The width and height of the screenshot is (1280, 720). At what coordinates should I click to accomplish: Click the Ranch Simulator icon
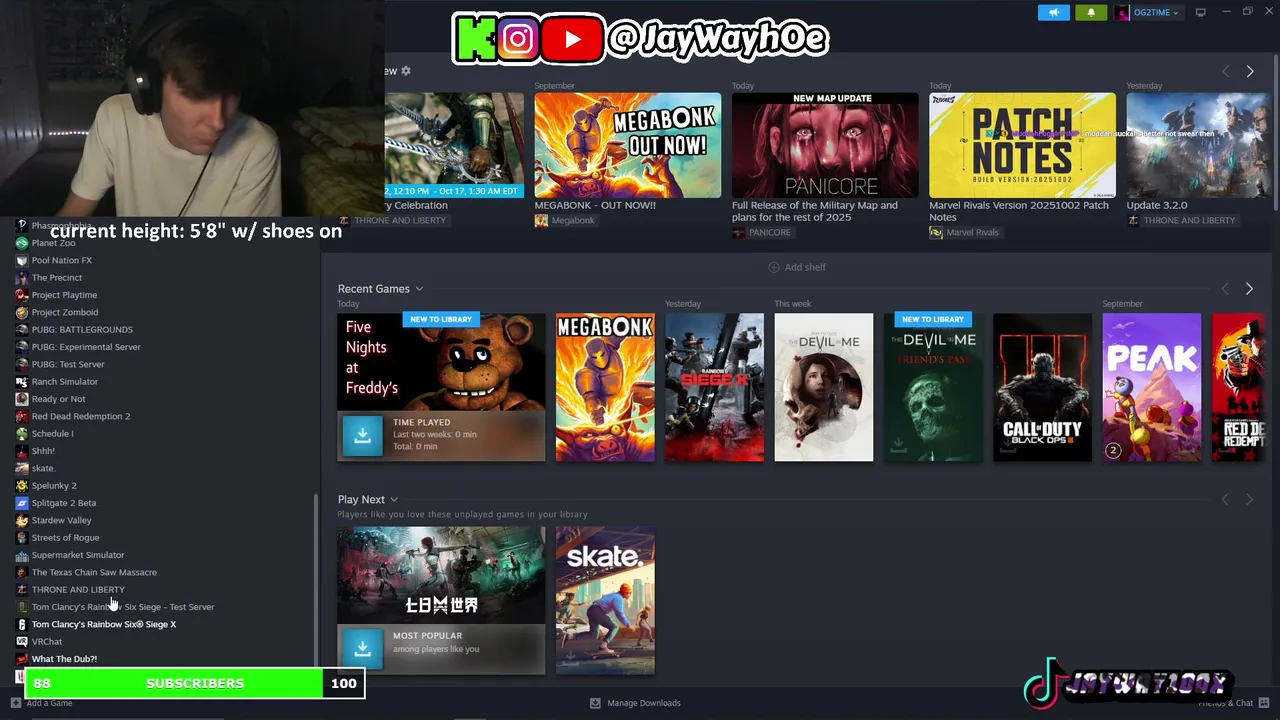[22, 381]
